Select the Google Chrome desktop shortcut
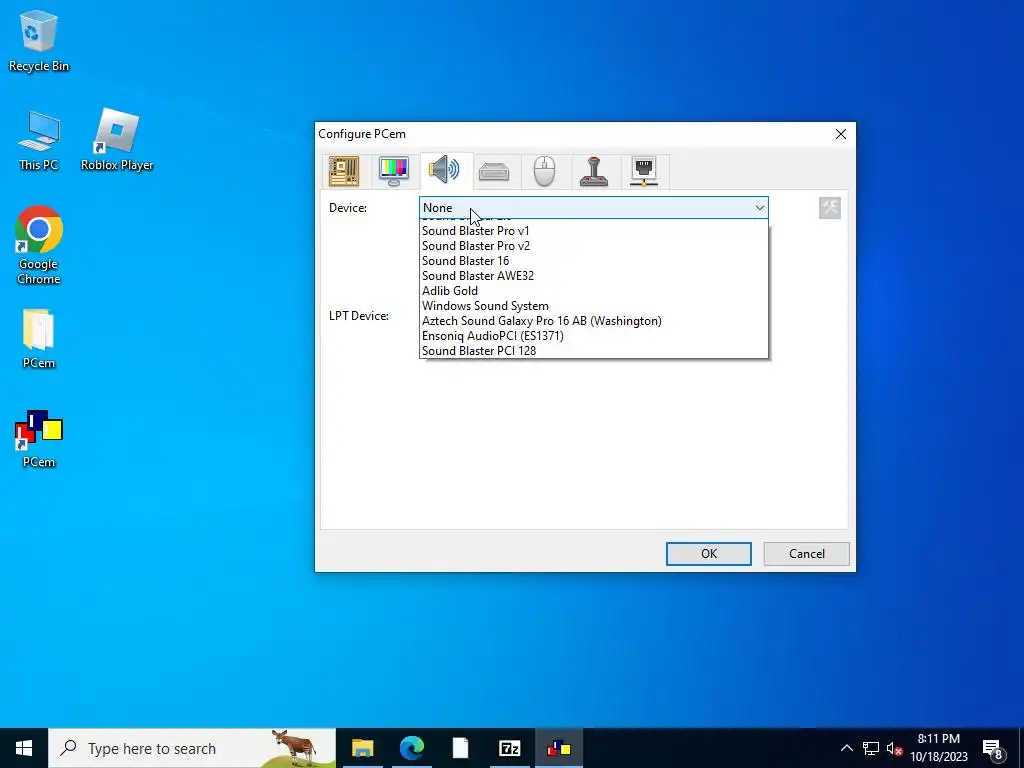 (x=39, y=246)
